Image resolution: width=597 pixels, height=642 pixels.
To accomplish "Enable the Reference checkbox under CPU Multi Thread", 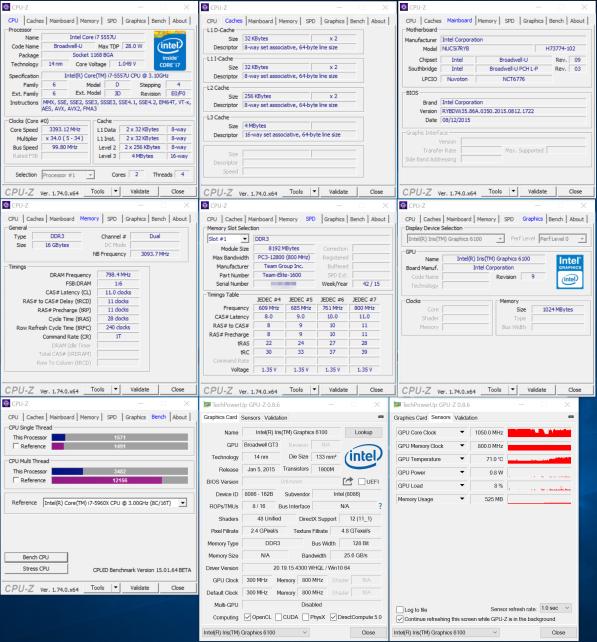I will [x=16, y=480].
